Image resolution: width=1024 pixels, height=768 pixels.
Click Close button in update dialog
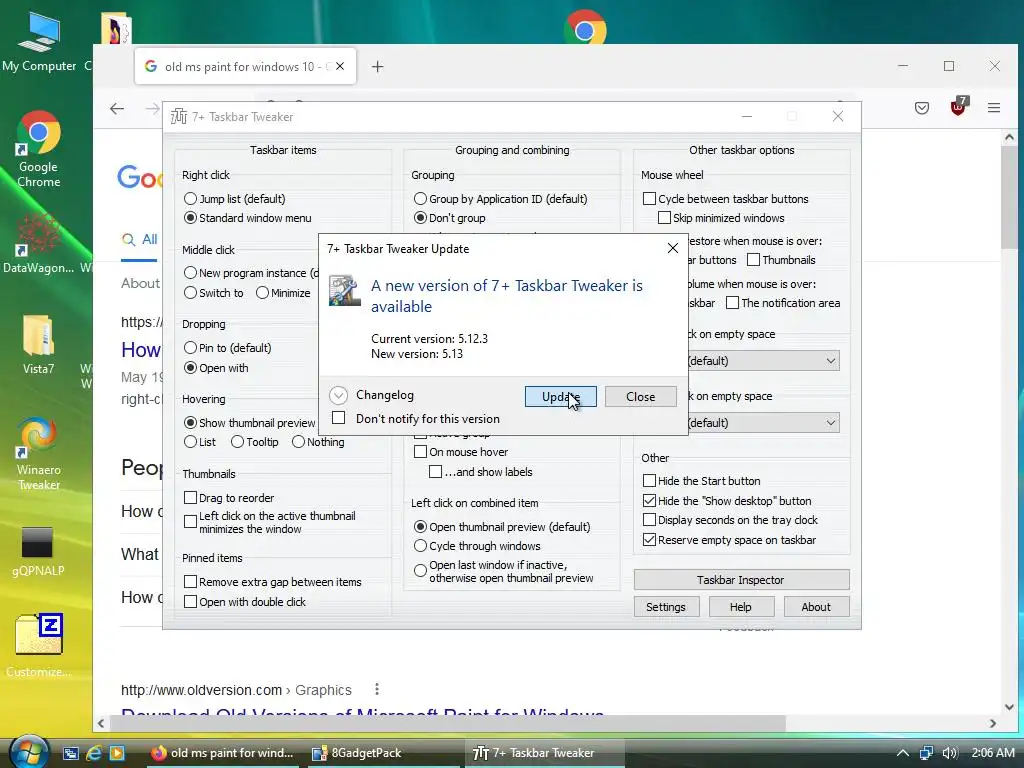[640, 396]
